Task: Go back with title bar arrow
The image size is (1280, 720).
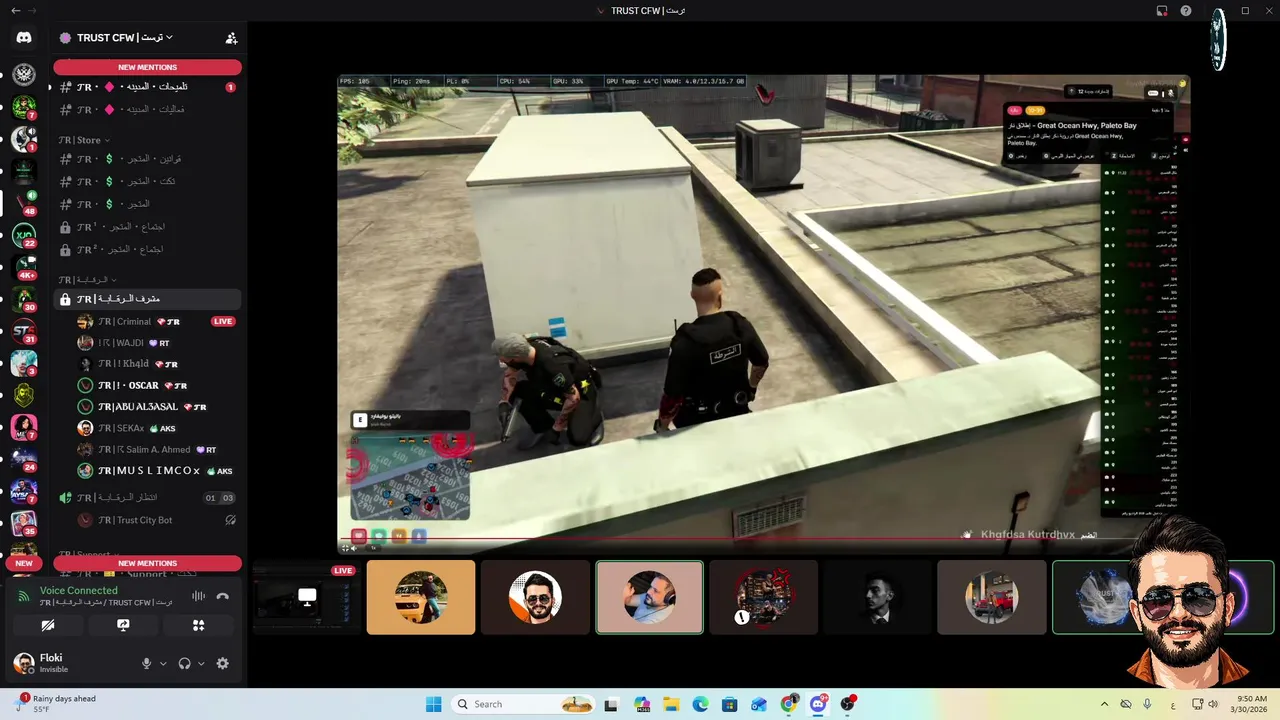Action: pyautogui.click(x=15, y=11)
